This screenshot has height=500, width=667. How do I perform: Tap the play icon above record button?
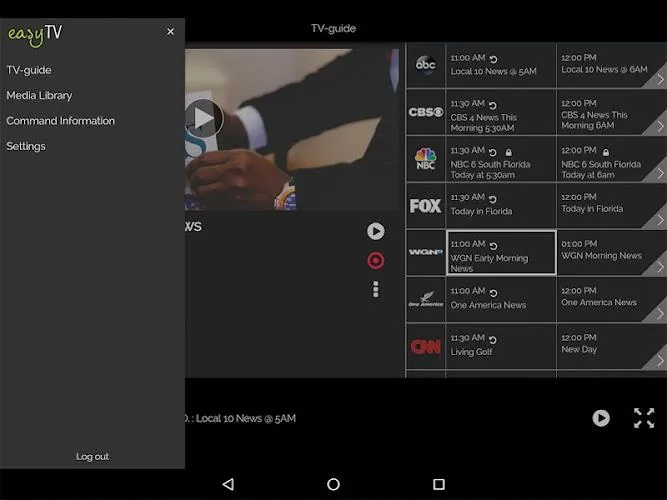pos(376,231)
